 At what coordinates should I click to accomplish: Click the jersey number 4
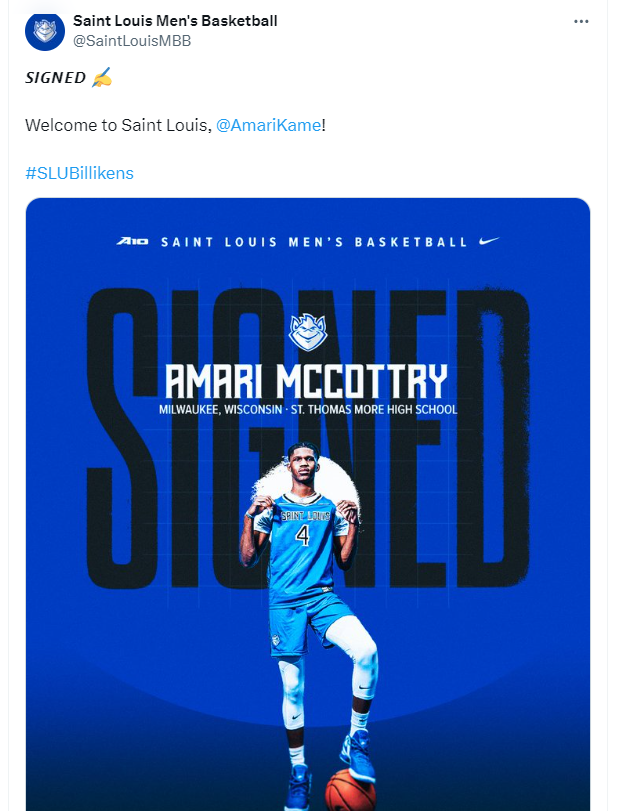pyautogui.click(x=302, y=536)
